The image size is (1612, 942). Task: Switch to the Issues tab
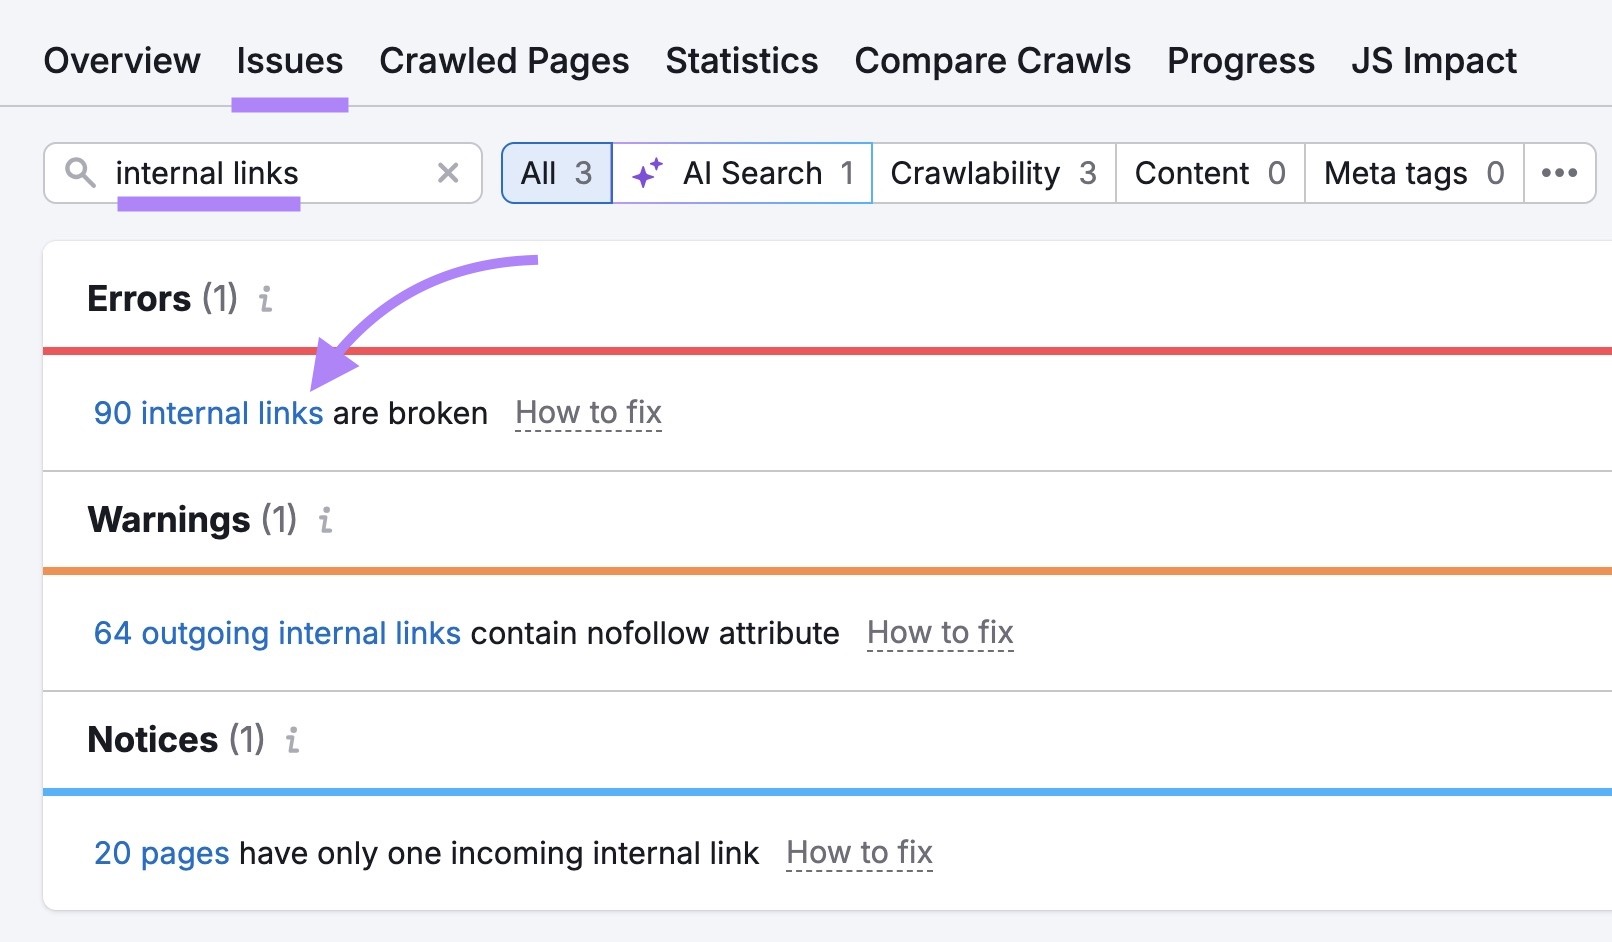pos(289,61)
